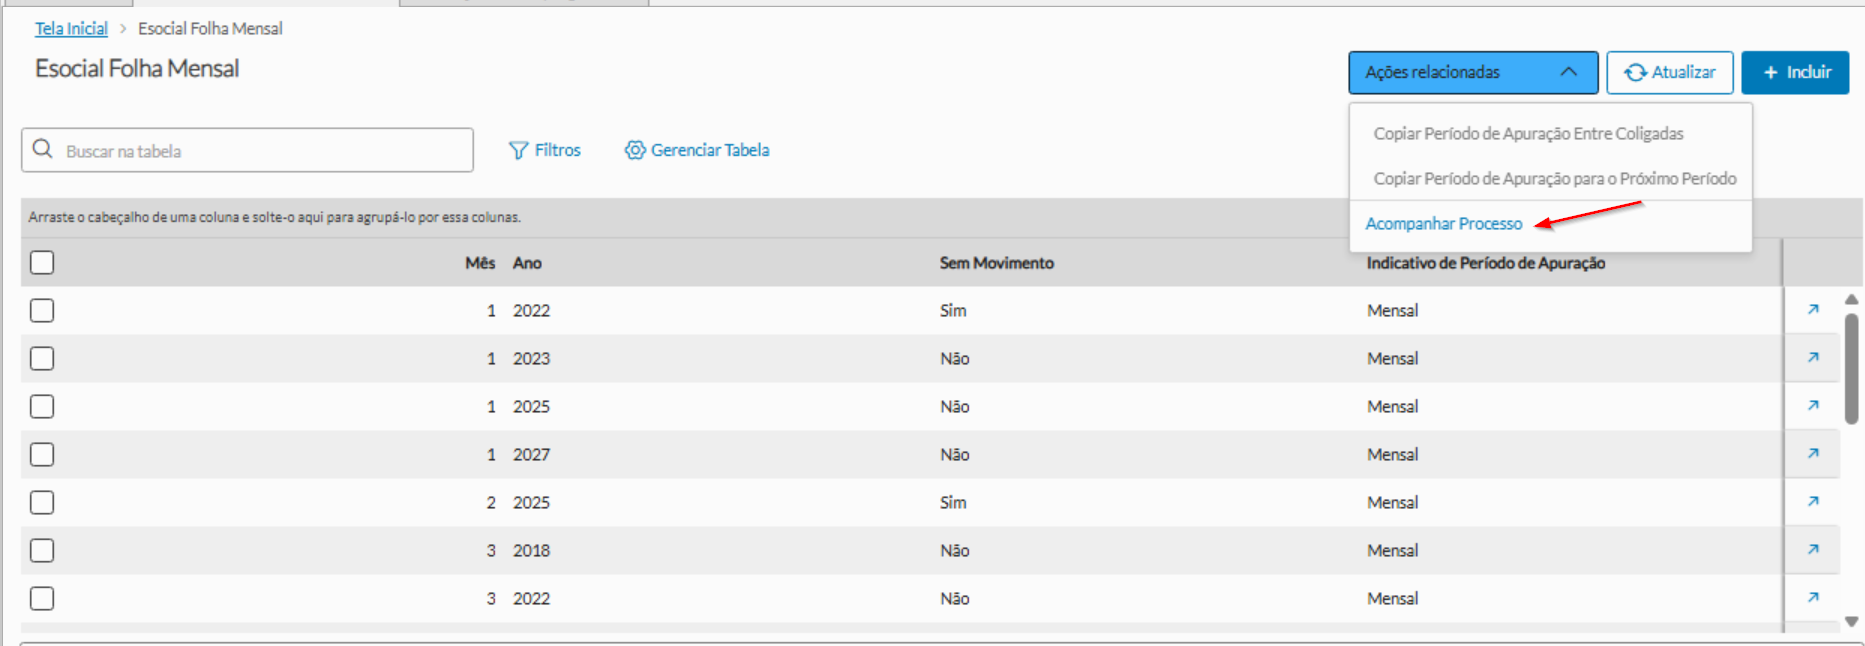
Task: Open record arrow icon for 2/2025 row
Action: click(x=1812, y=502)
